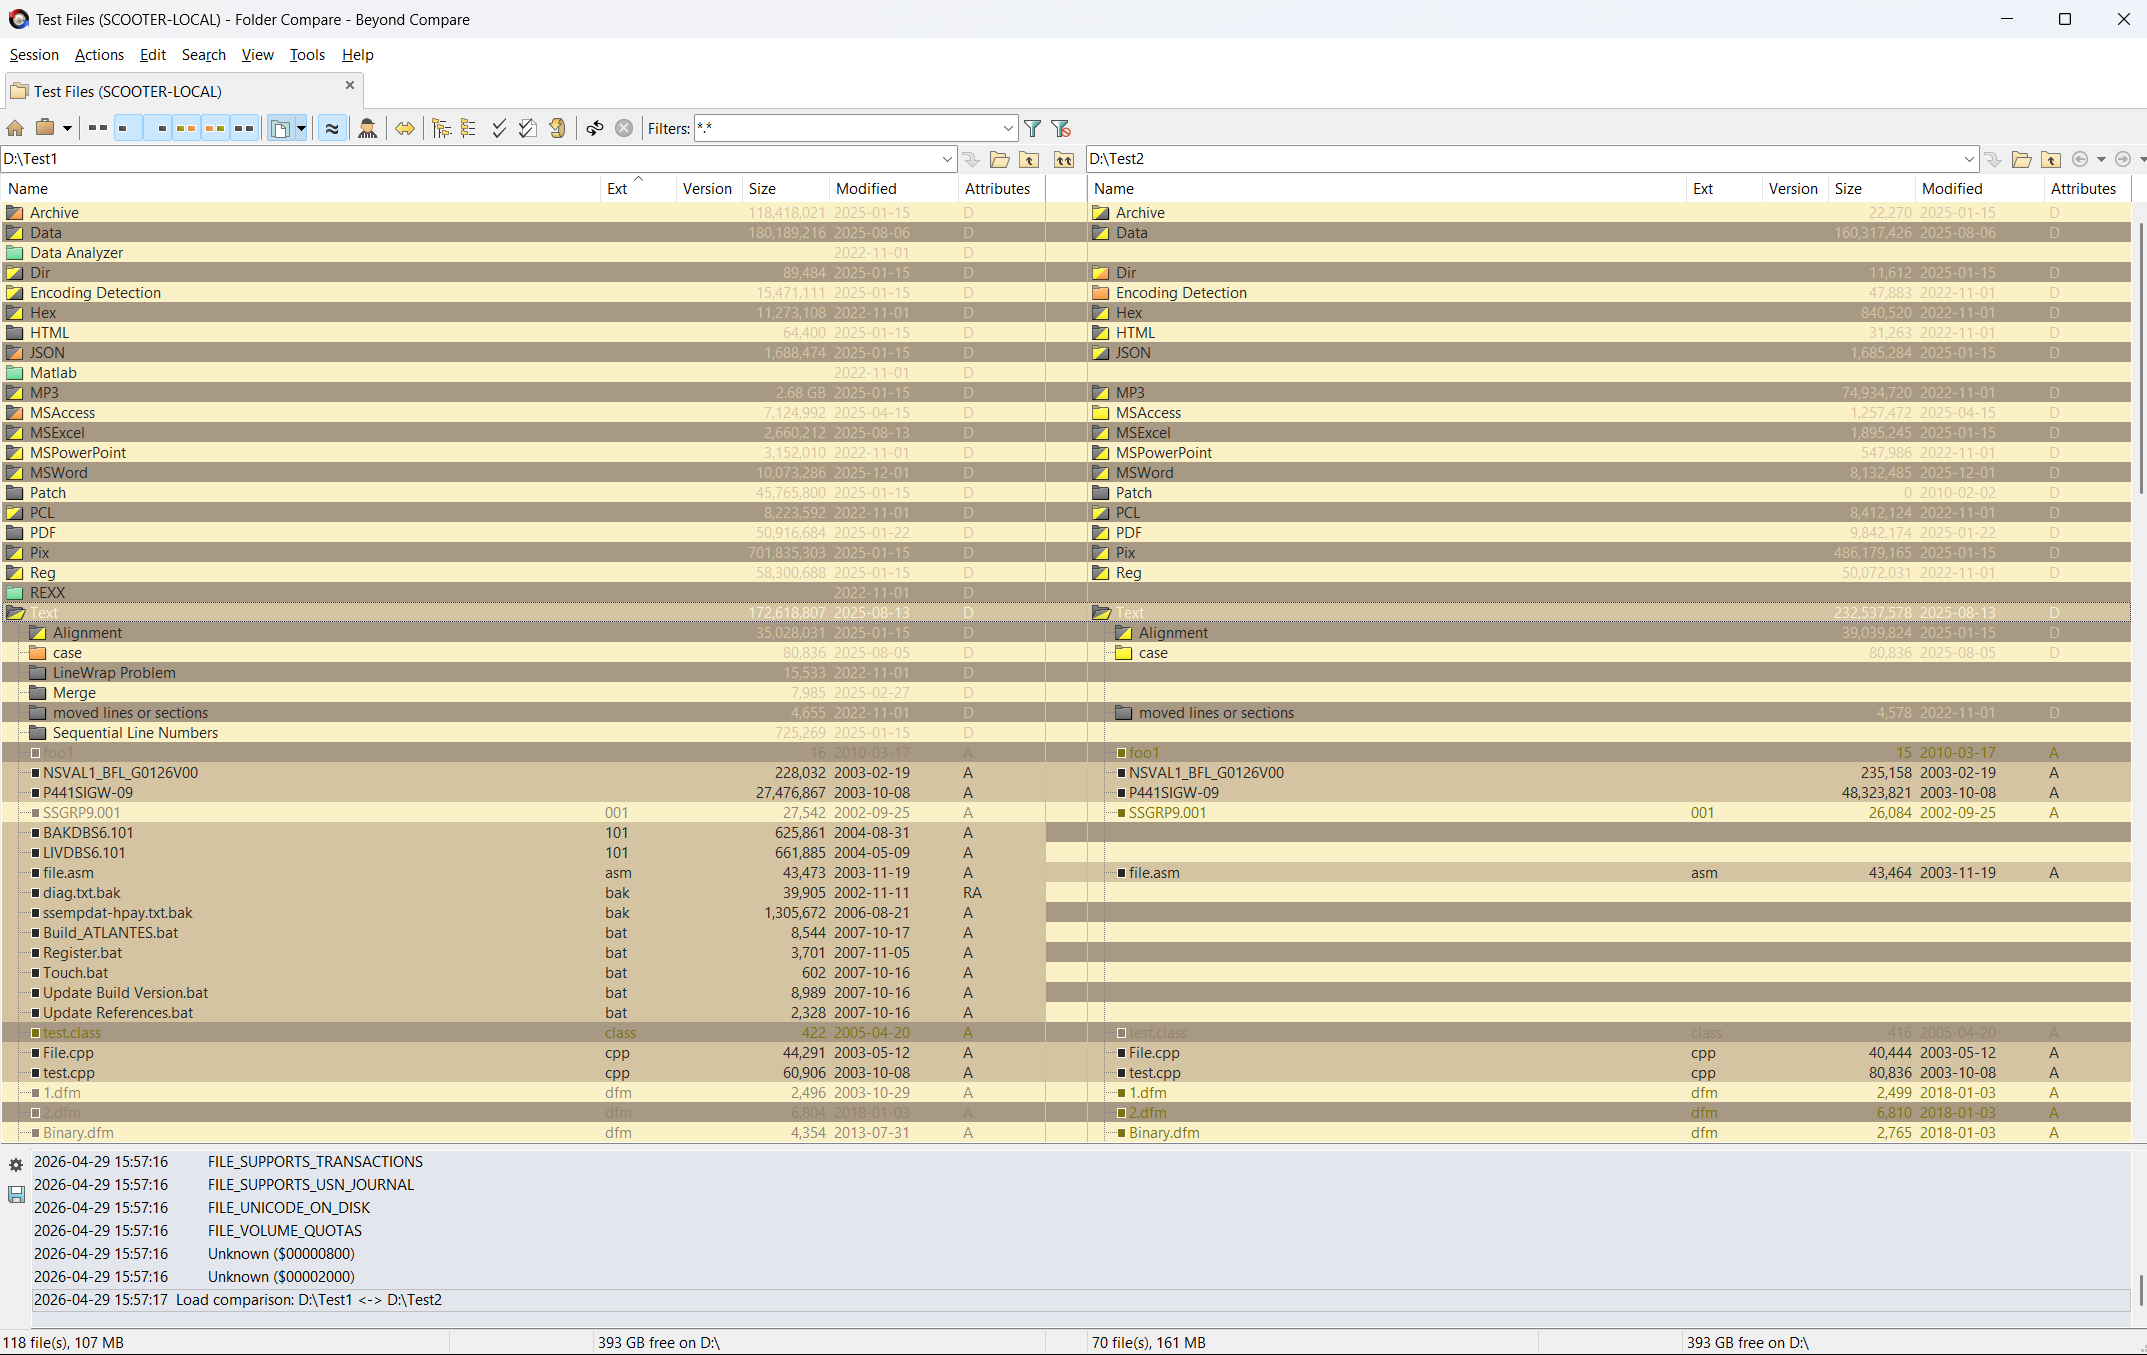Viewport: 2147px width, 1355px height.
Task: Sort right pane by Version column header
Action: 1794,188
